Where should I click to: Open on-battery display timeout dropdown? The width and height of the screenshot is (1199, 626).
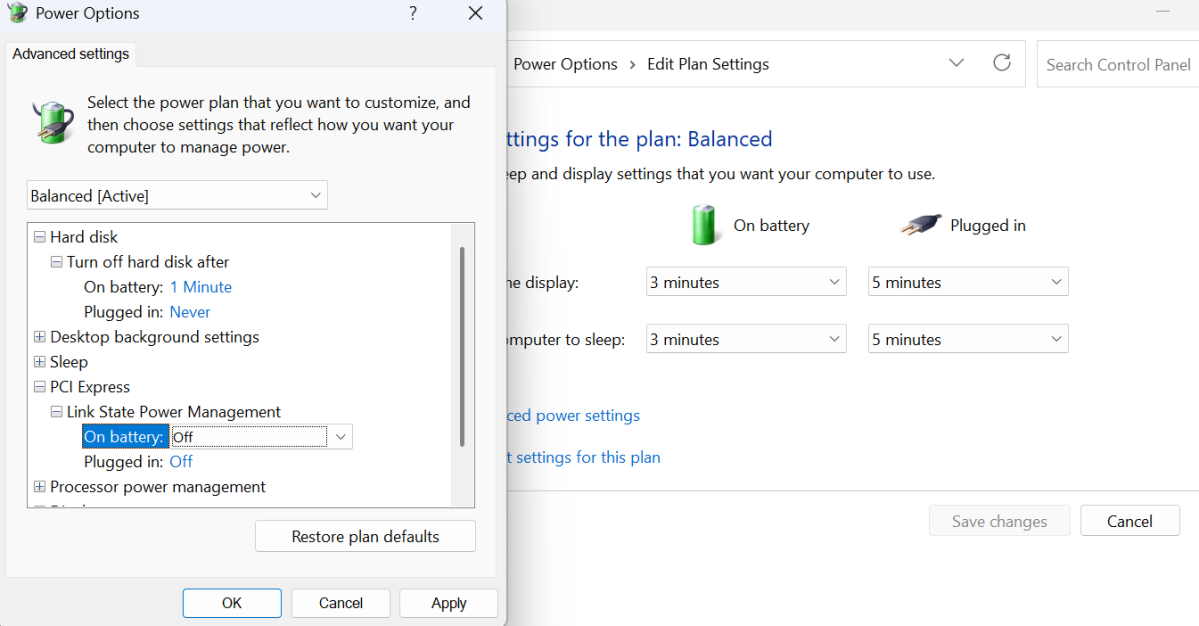point(746,282)
